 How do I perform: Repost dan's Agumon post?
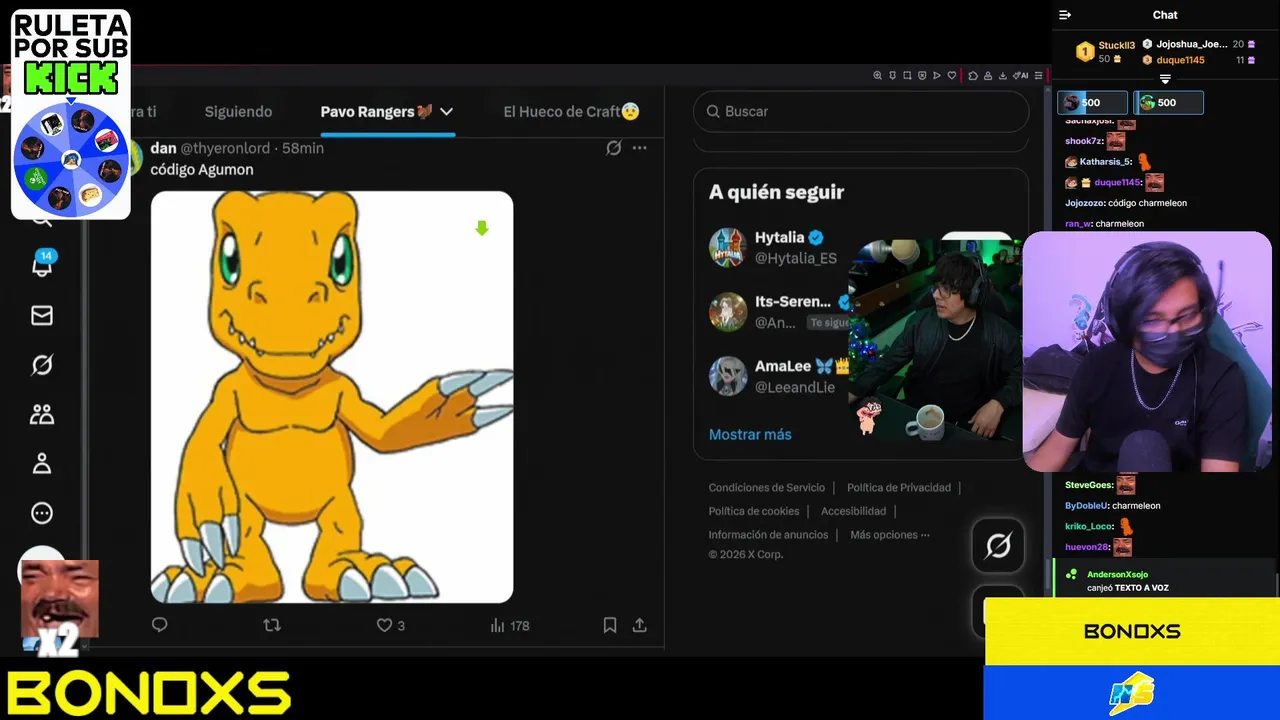271,625
